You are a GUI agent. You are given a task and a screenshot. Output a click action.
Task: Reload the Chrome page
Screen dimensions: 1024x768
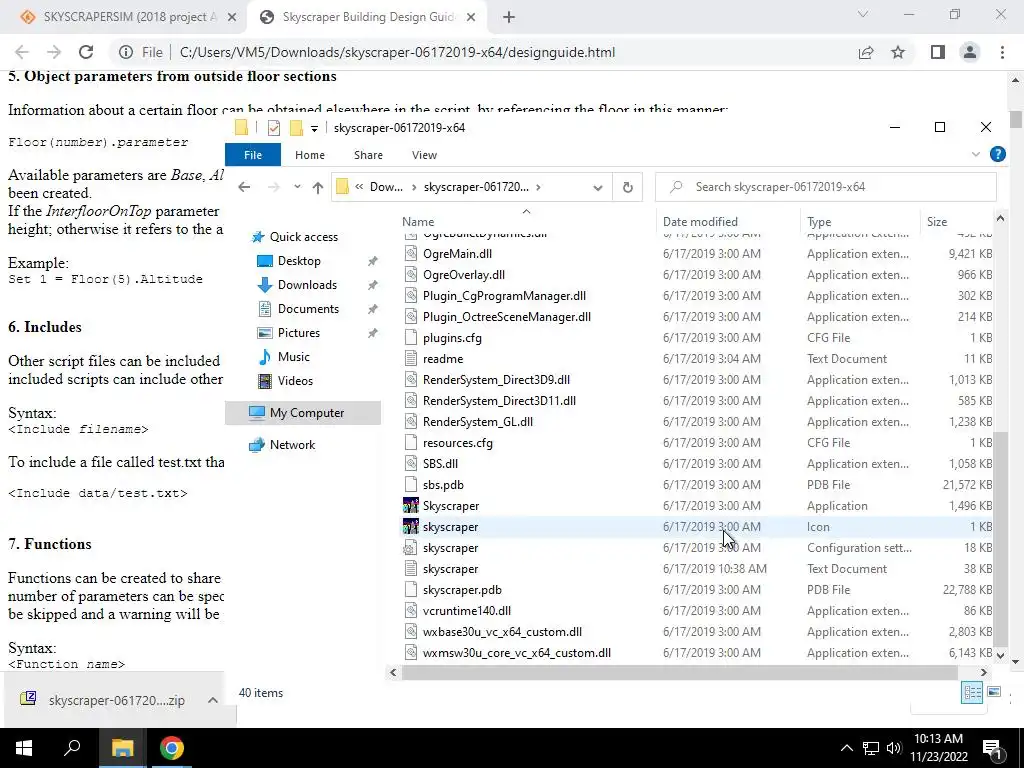86,52
